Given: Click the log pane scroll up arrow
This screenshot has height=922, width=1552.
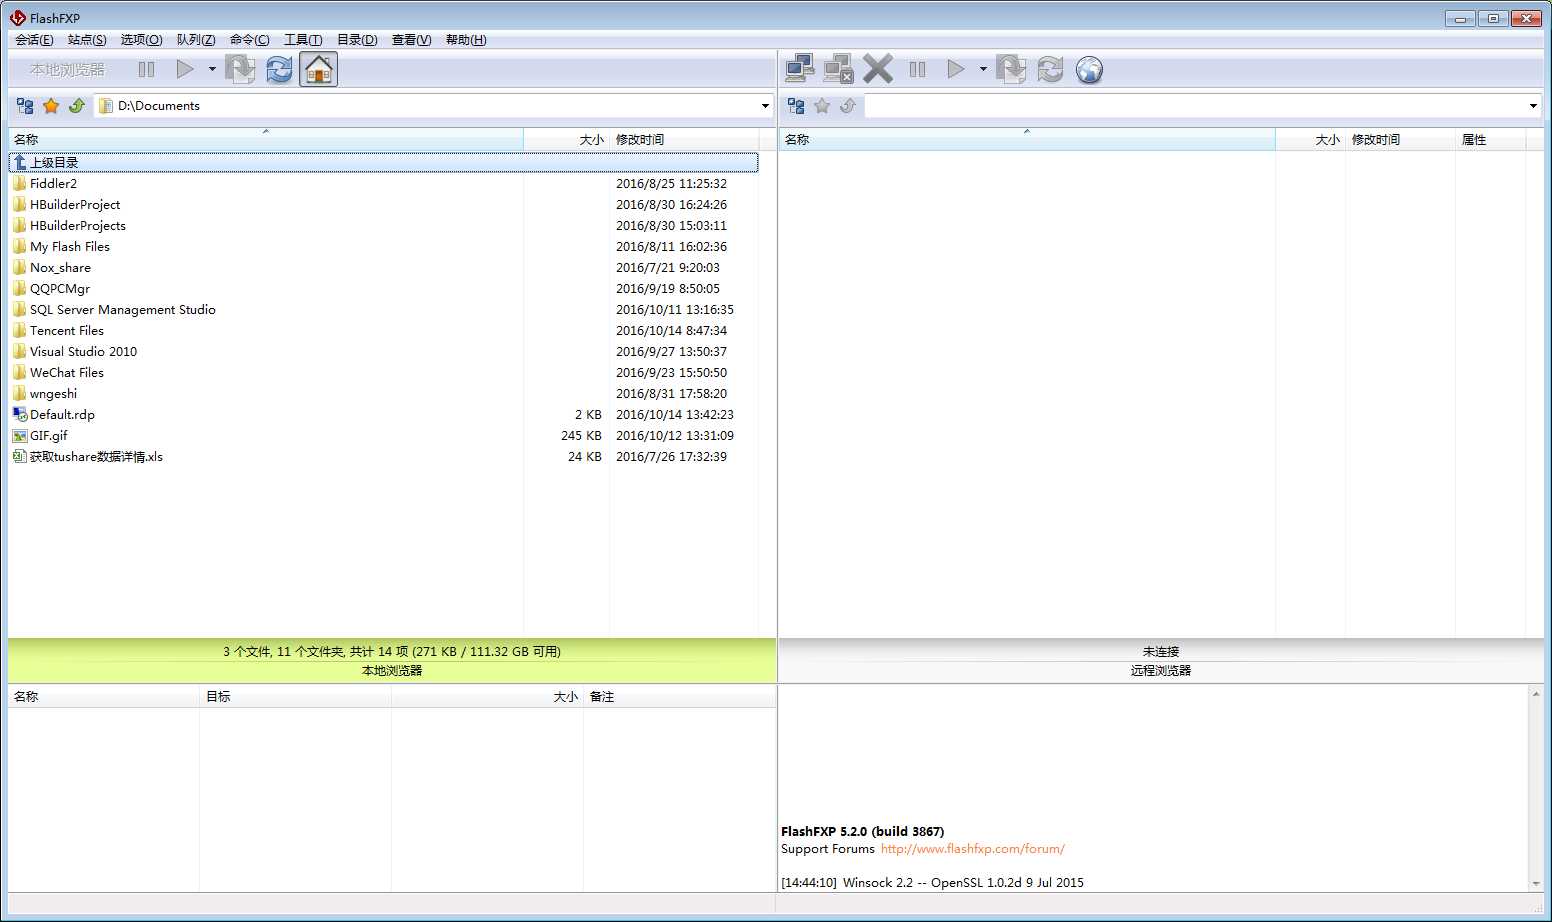Looking at the screenshot, I should (1536, 693).
